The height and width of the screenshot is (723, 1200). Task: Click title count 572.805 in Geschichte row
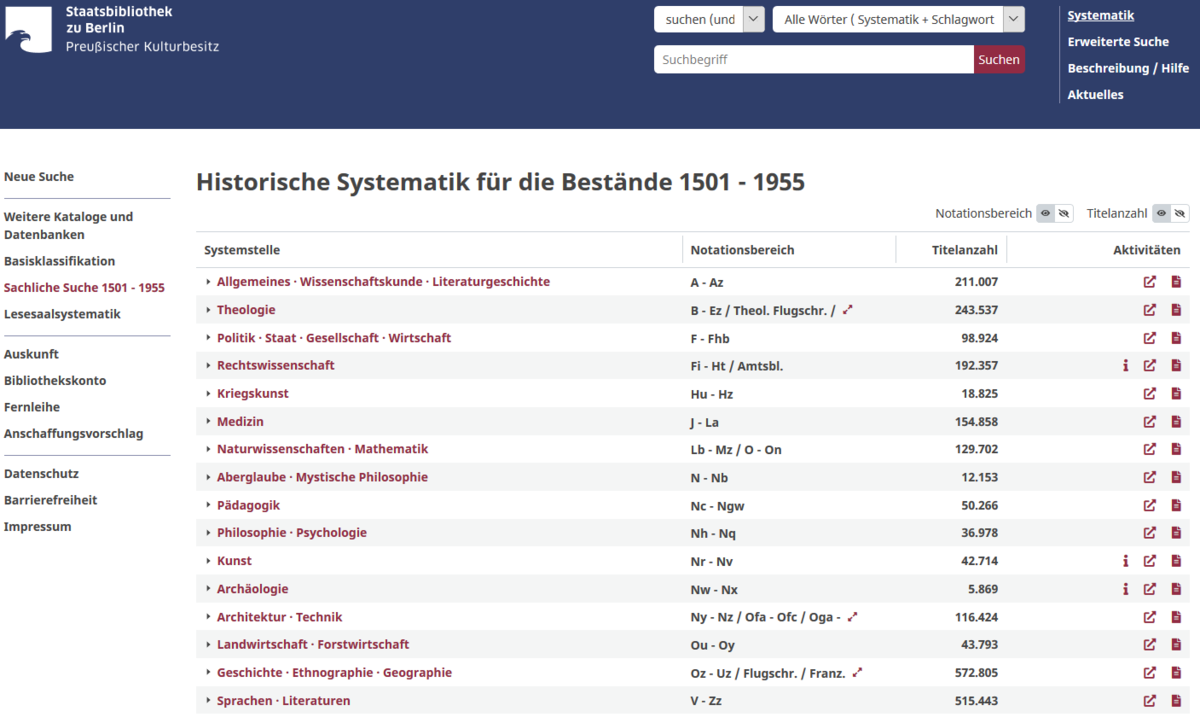pyautogui.click(x=976, y=673)
